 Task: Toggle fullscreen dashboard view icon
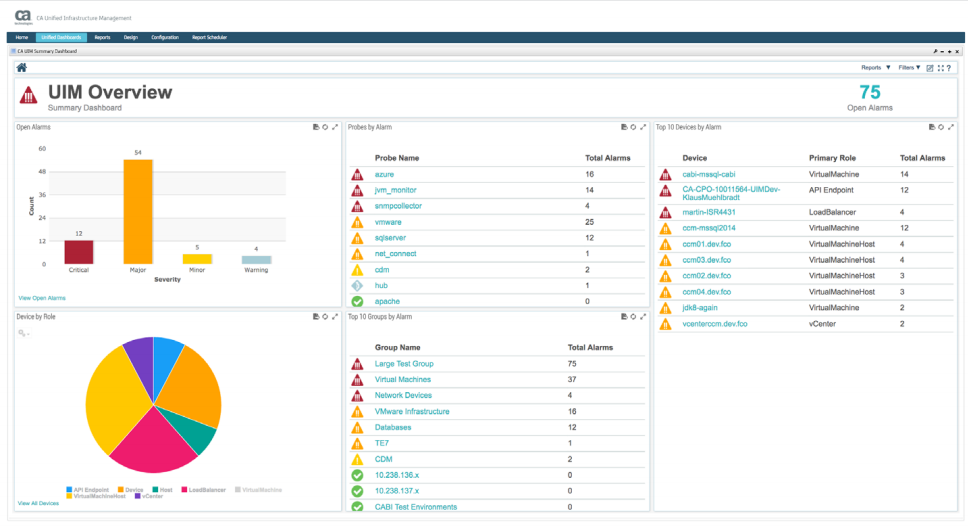click(x=941, y=68)
